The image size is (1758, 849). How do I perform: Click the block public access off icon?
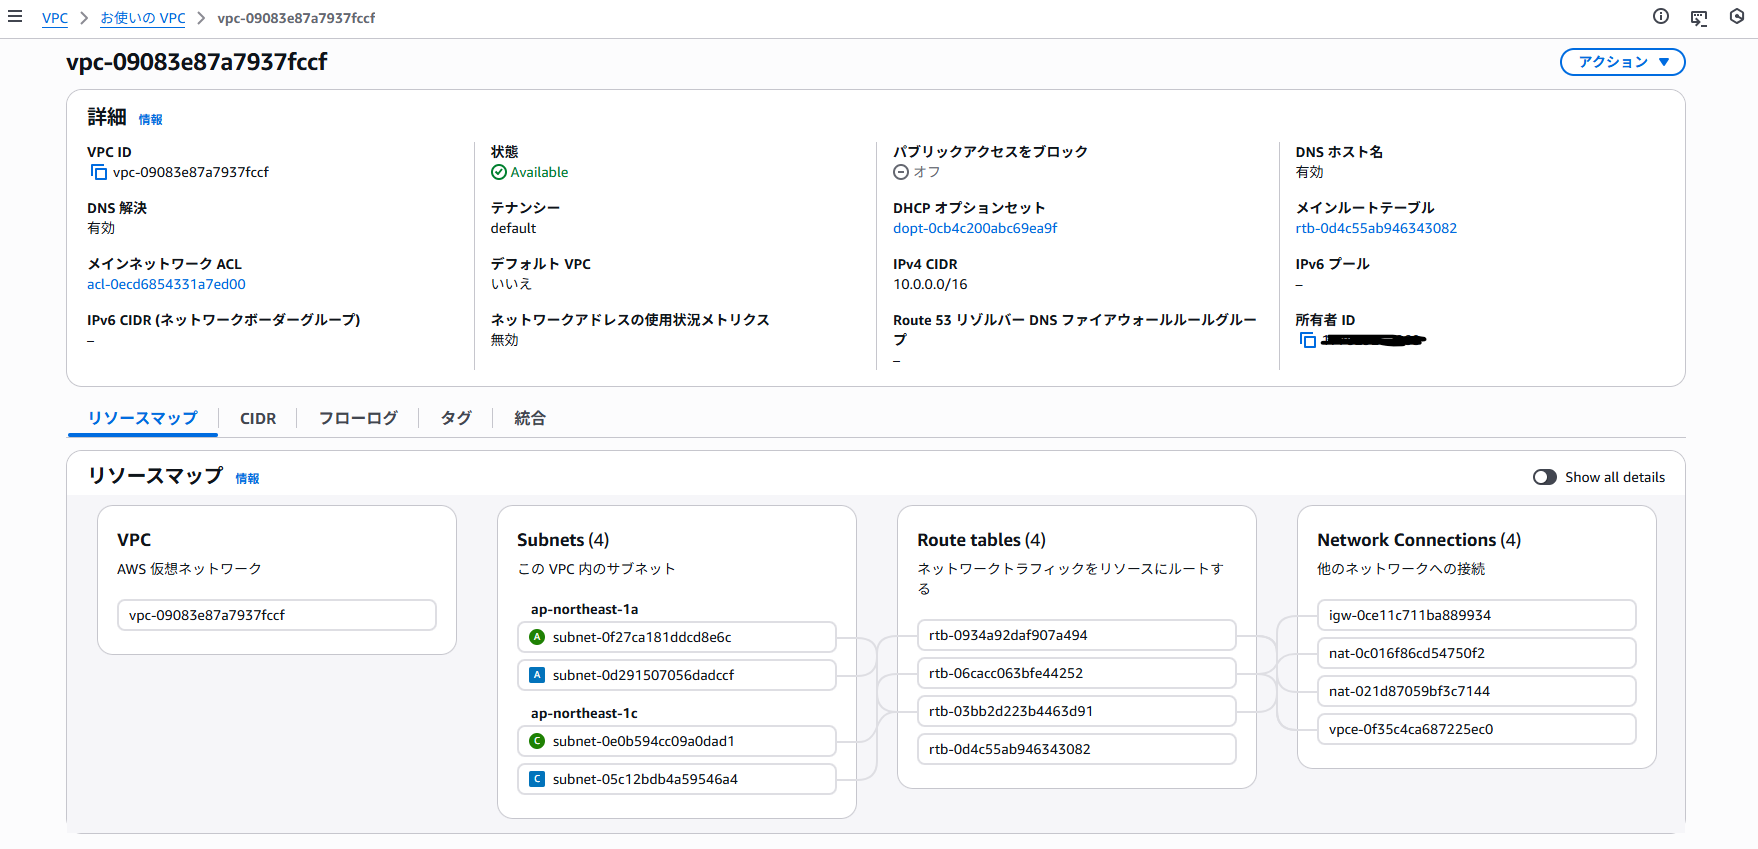[901, 172]
